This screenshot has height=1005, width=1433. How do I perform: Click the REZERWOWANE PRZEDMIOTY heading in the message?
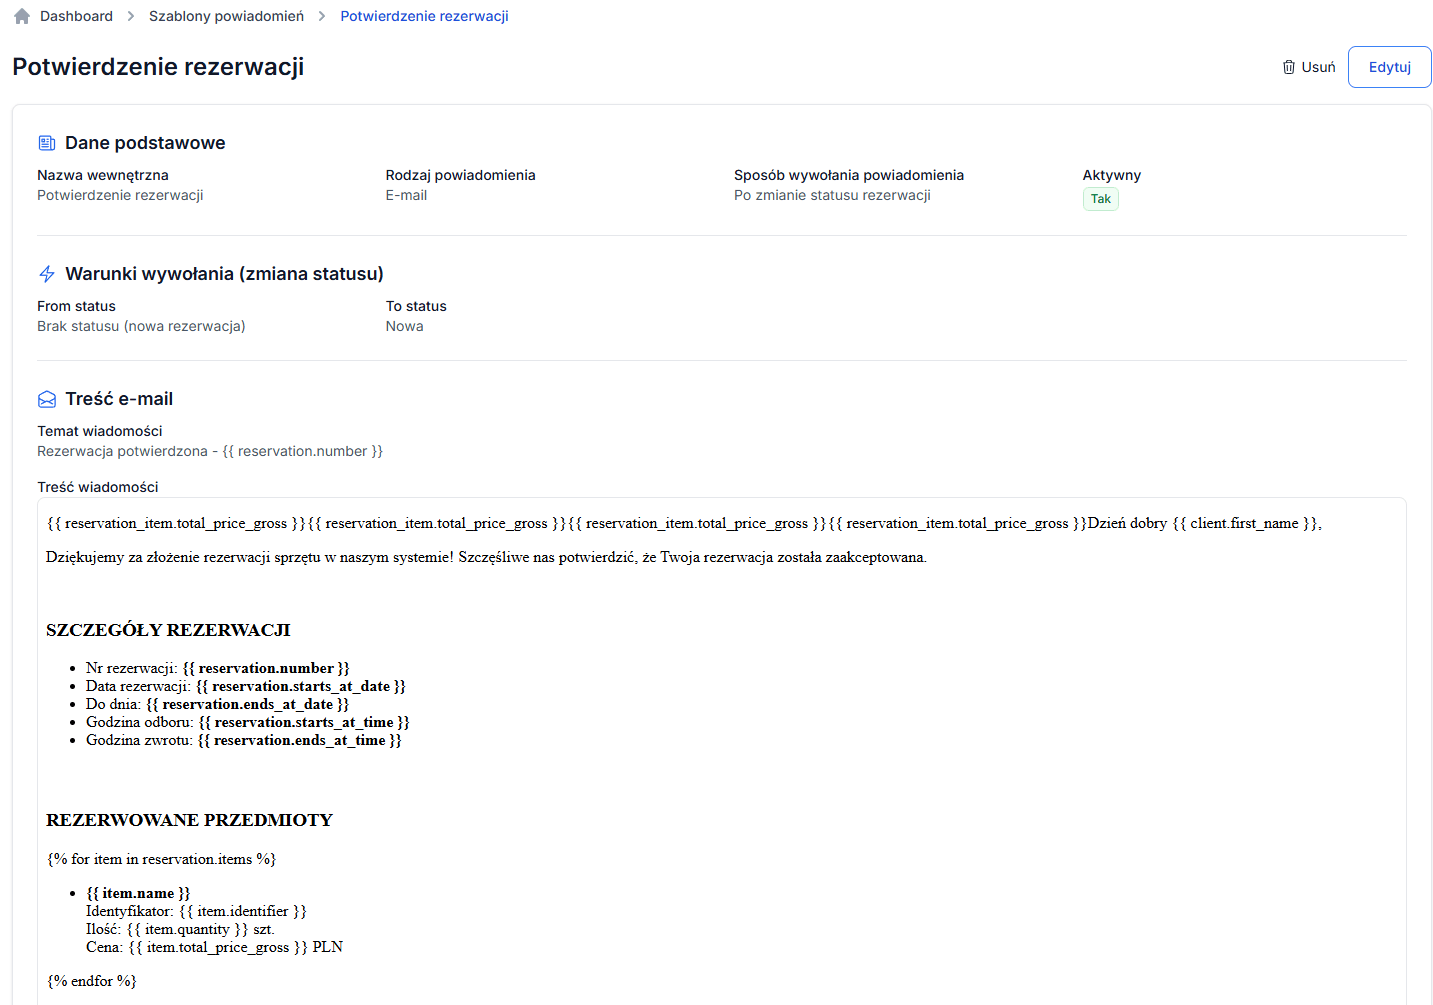click(x=189, y=820)
